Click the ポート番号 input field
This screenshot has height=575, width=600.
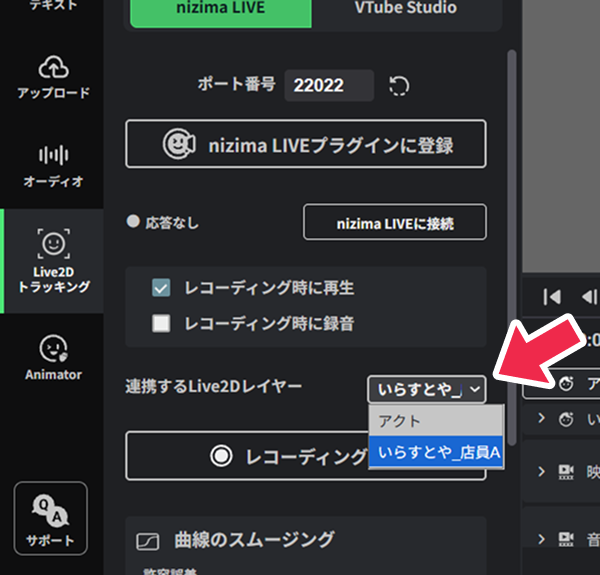coord(328,86)
